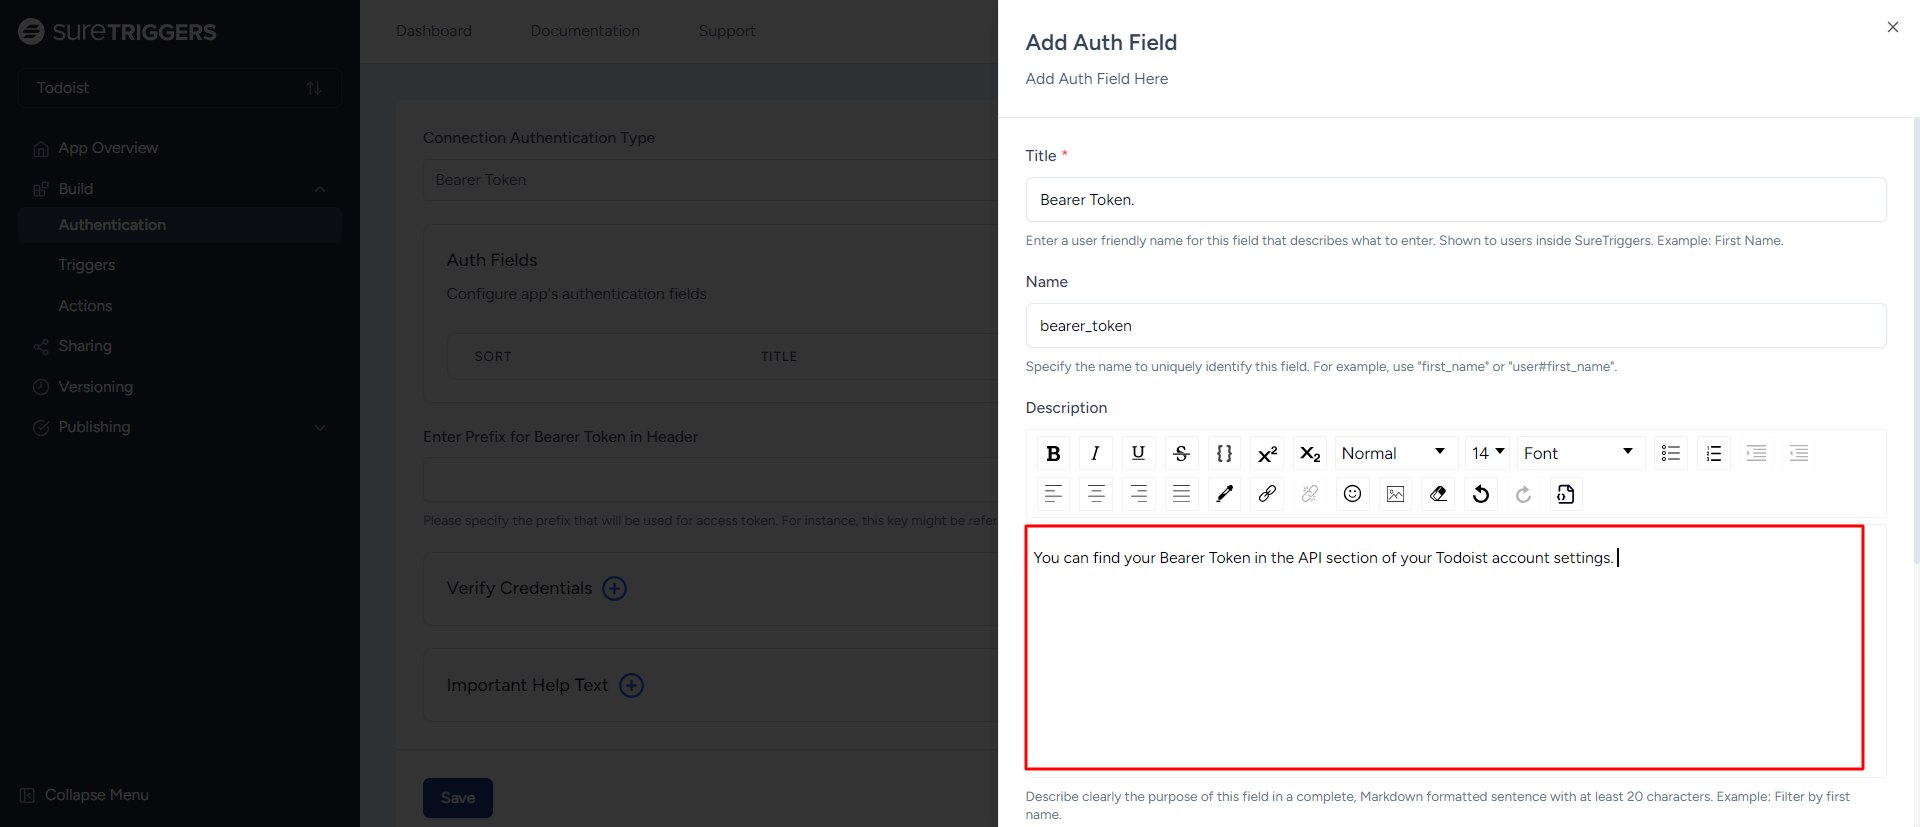The image size is (1920, 827).
Task: Insert an unordered bullet list
Action: pos(1670,453)
